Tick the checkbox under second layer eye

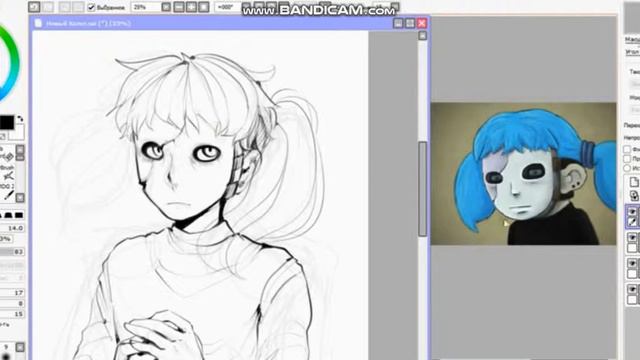pyautogui.click(x=632, y=248)
